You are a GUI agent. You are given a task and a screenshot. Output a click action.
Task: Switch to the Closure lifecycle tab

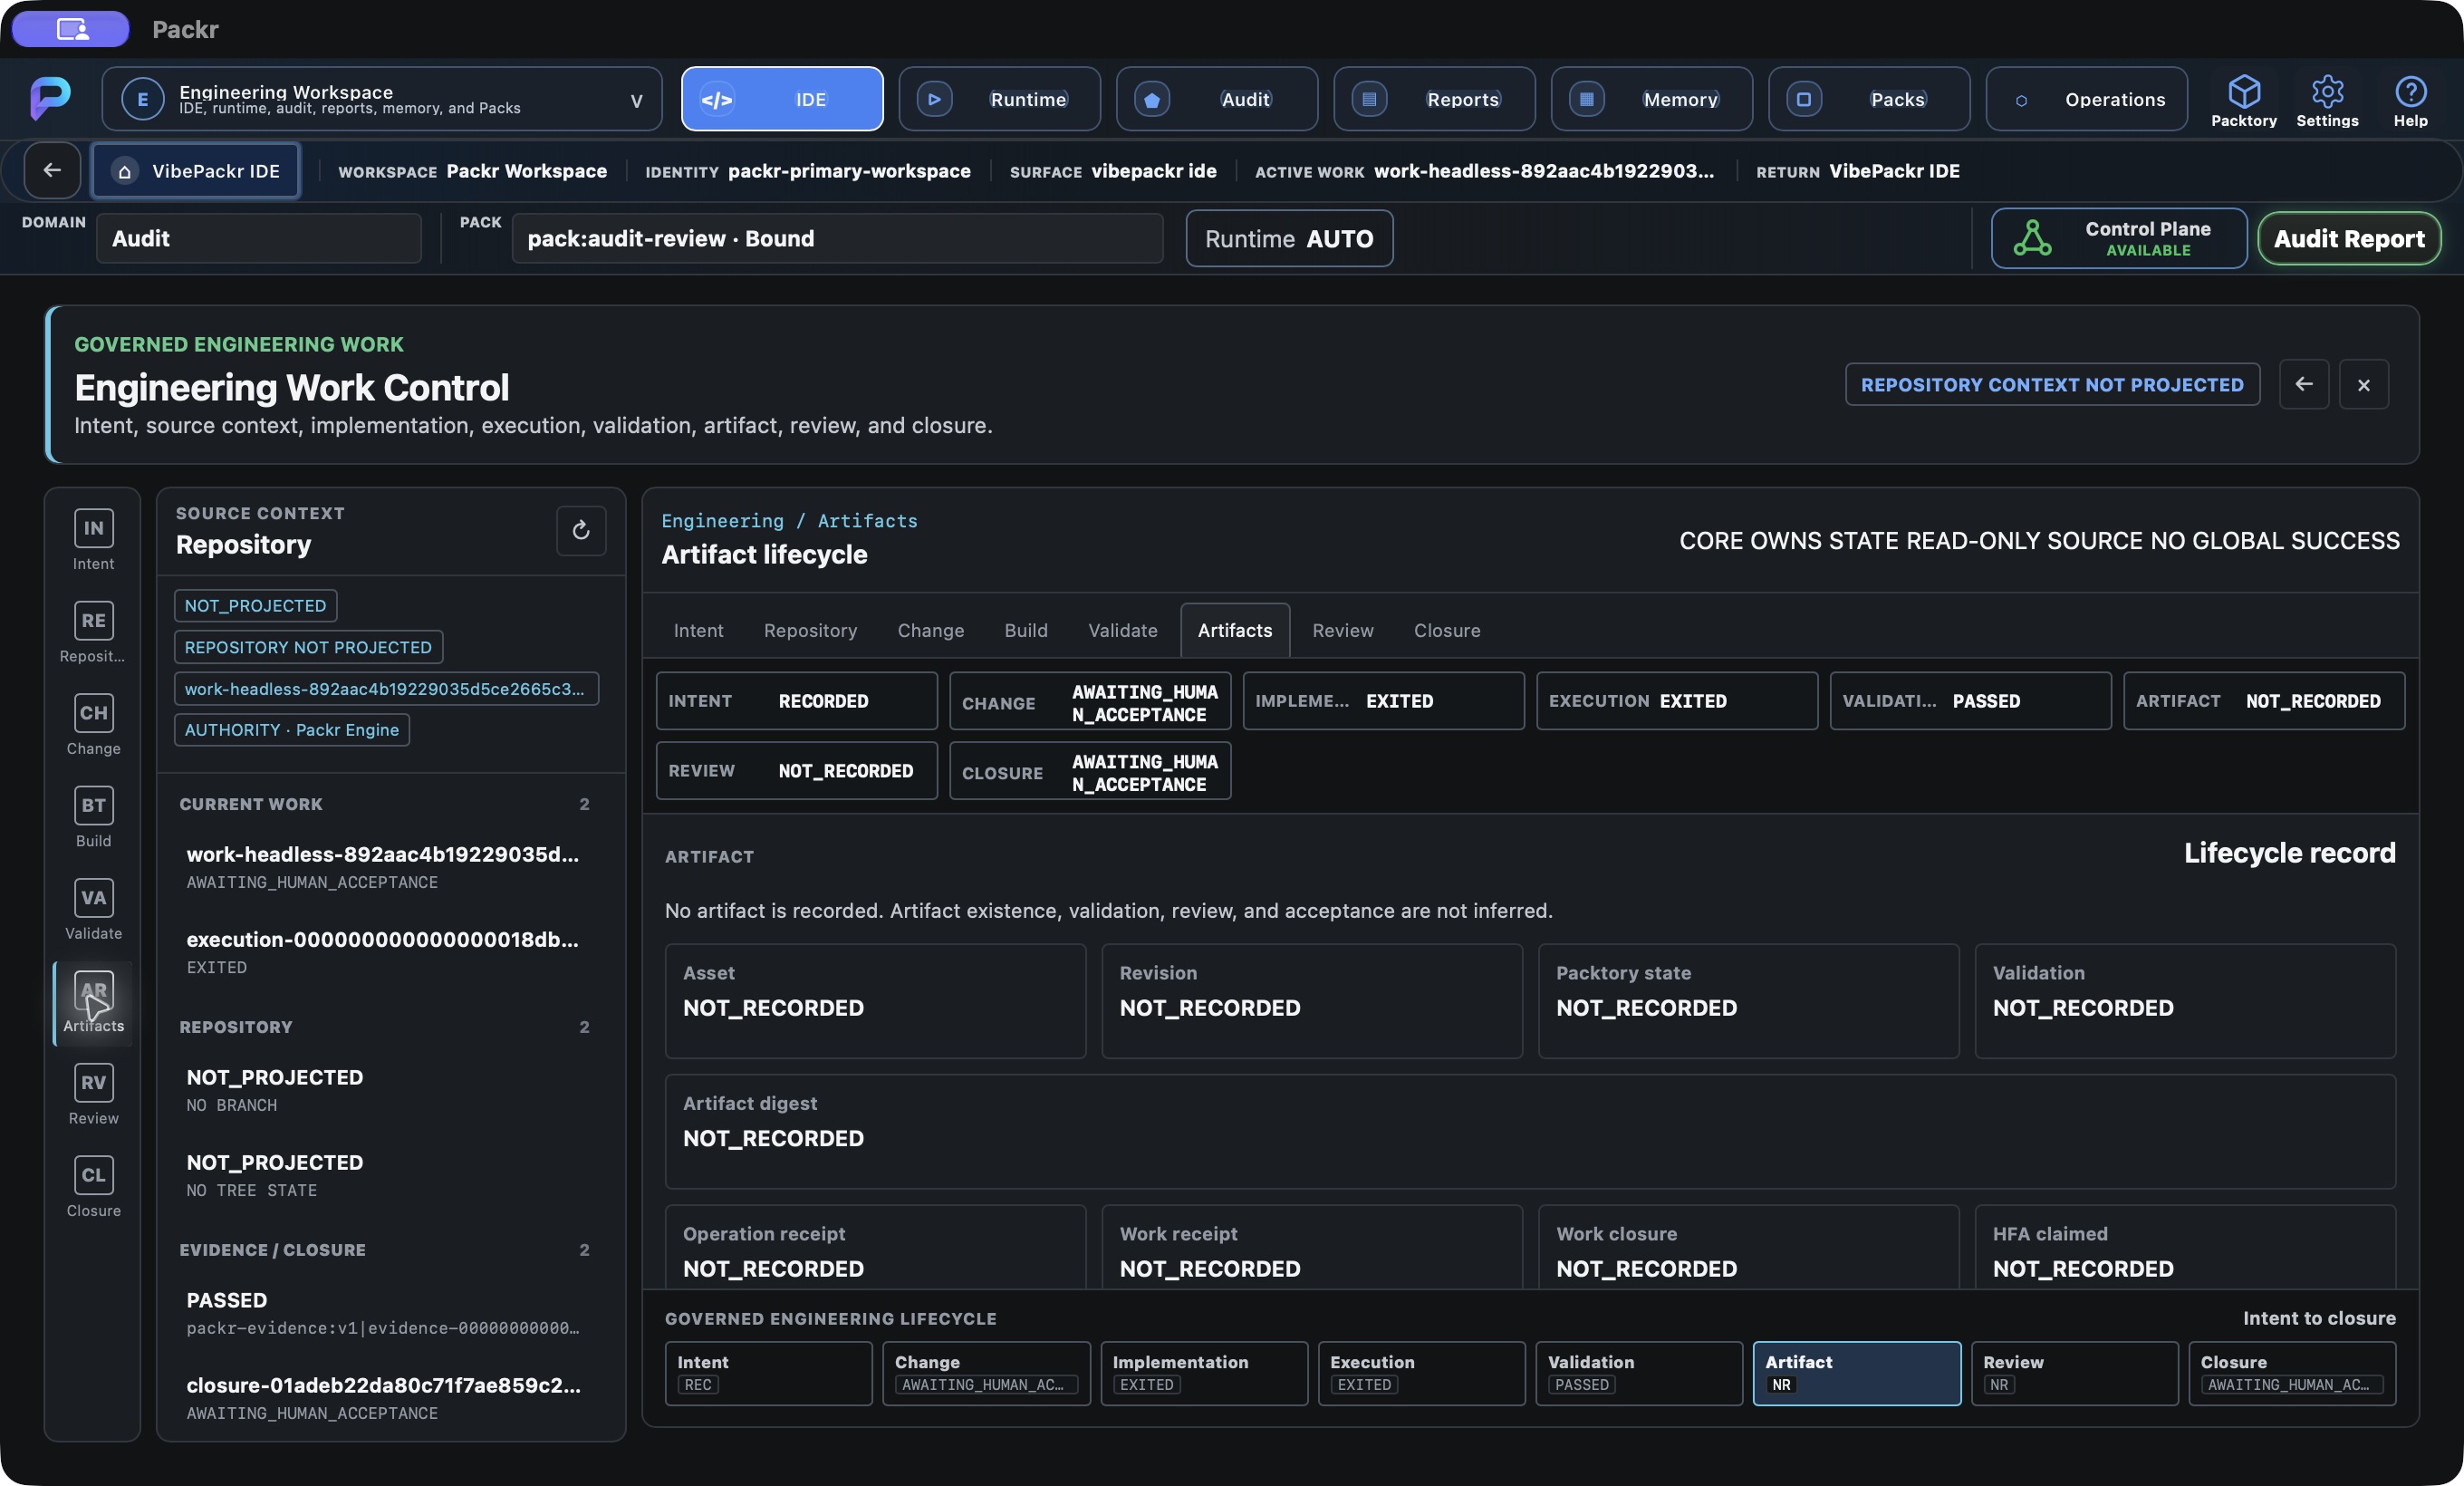click(x=1446, y=630)
